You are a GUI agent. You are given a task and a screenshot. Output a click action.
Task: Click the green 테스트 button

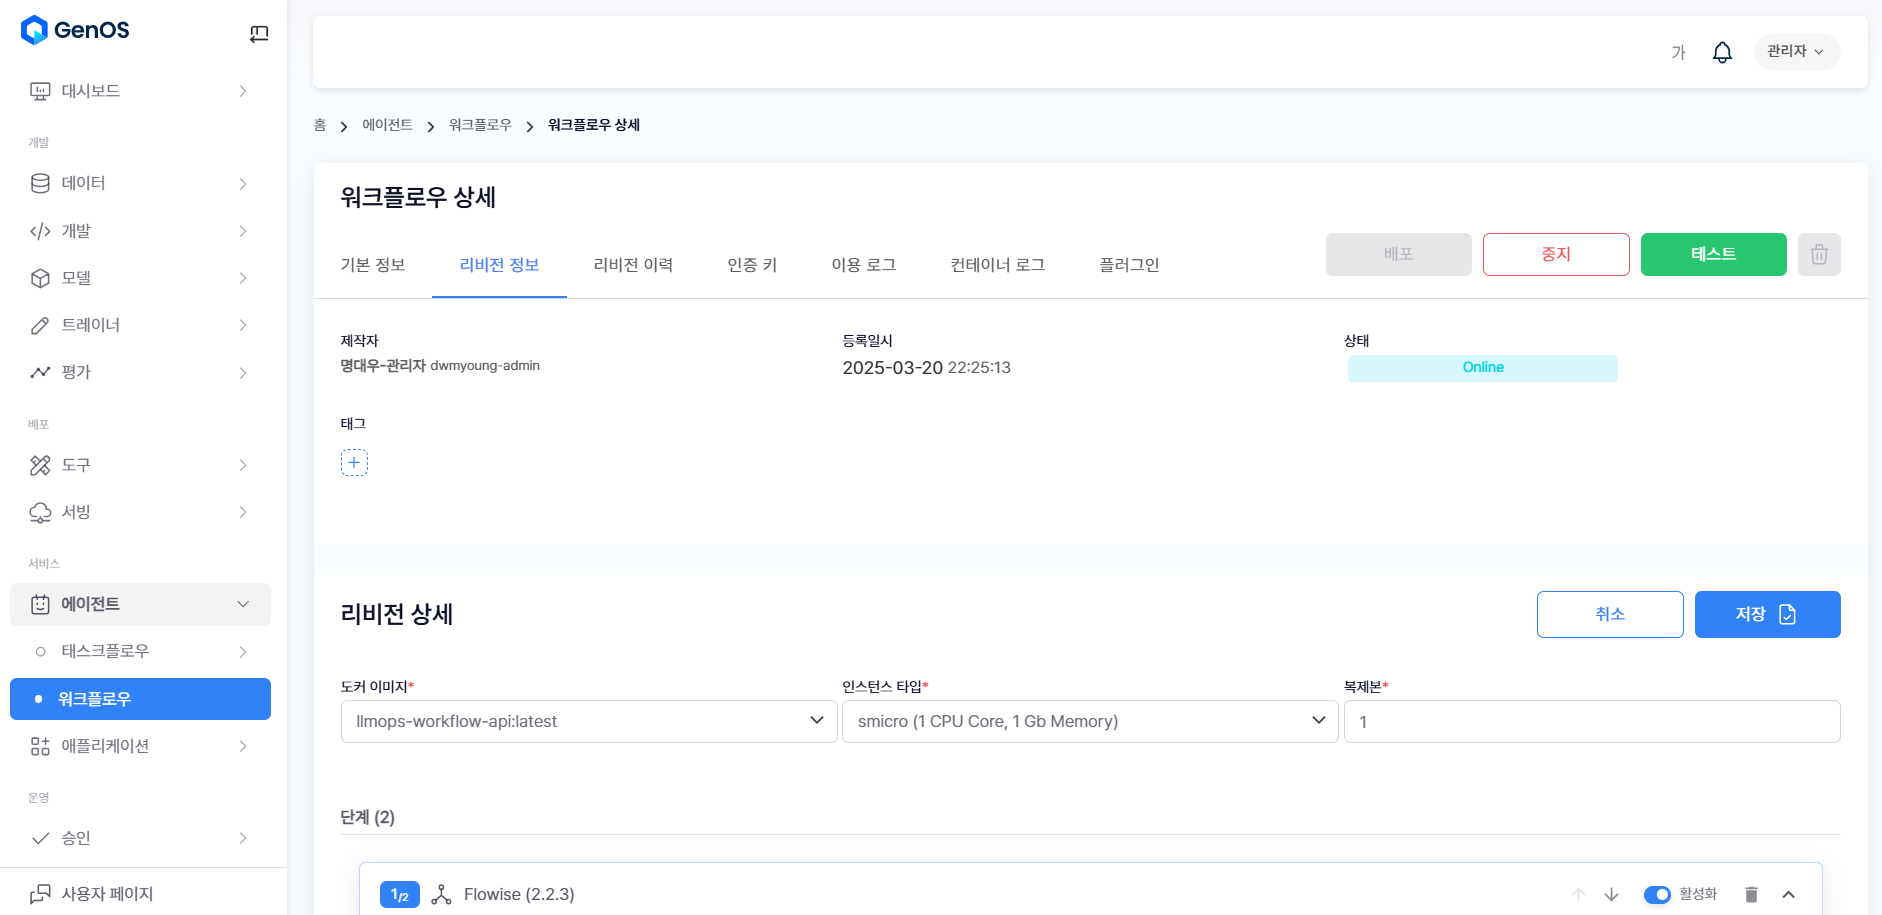coord(1713,254)
